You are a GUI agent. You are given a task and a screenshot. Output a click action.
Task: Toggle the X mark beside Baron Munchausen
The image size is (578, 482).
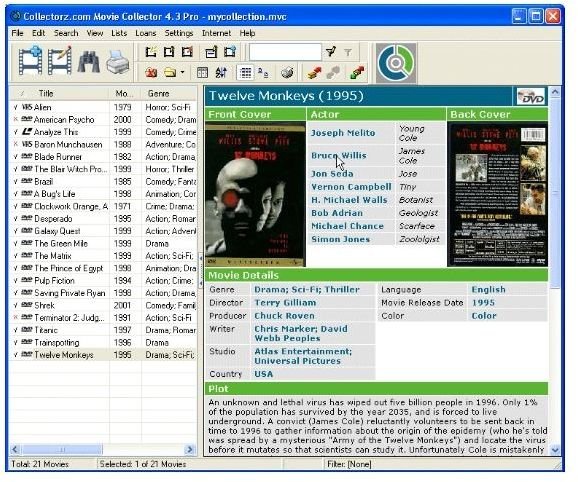(15, 144)
